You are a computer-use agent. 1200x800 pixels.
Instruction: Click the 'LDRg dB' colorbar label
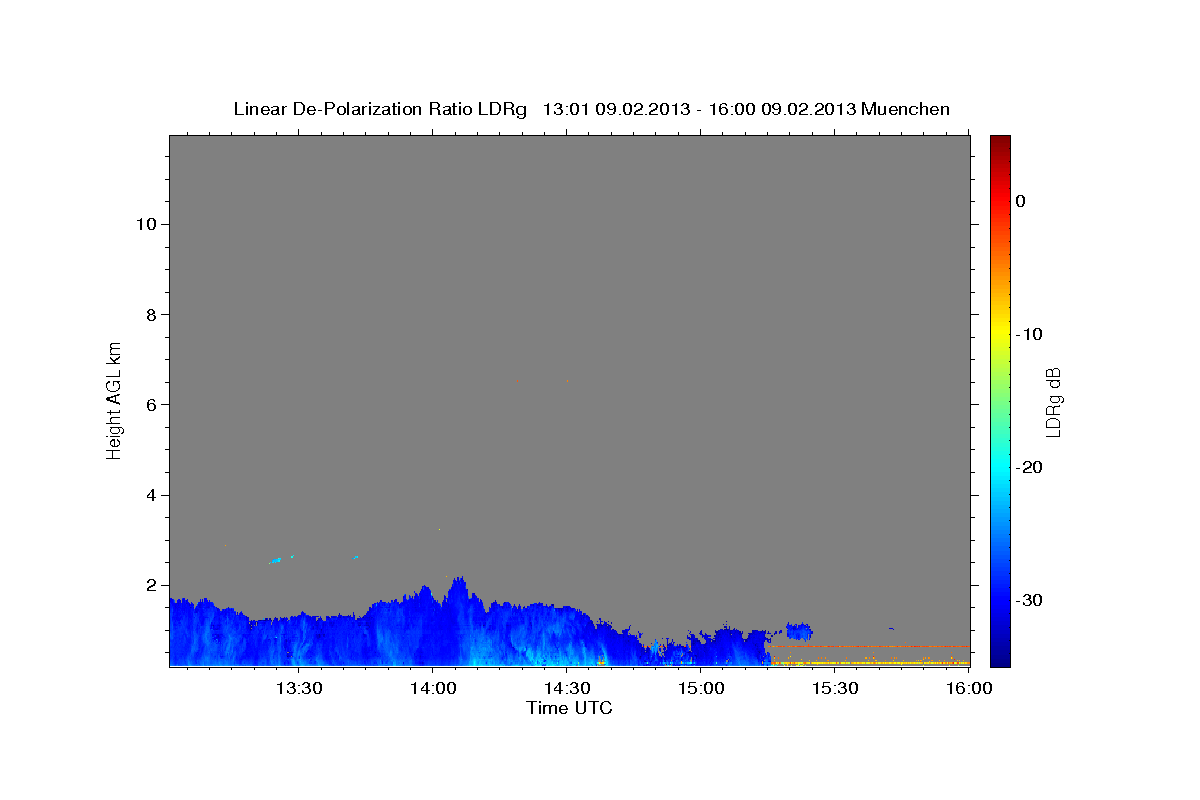pyautogui.click(x=1053, y=401)
